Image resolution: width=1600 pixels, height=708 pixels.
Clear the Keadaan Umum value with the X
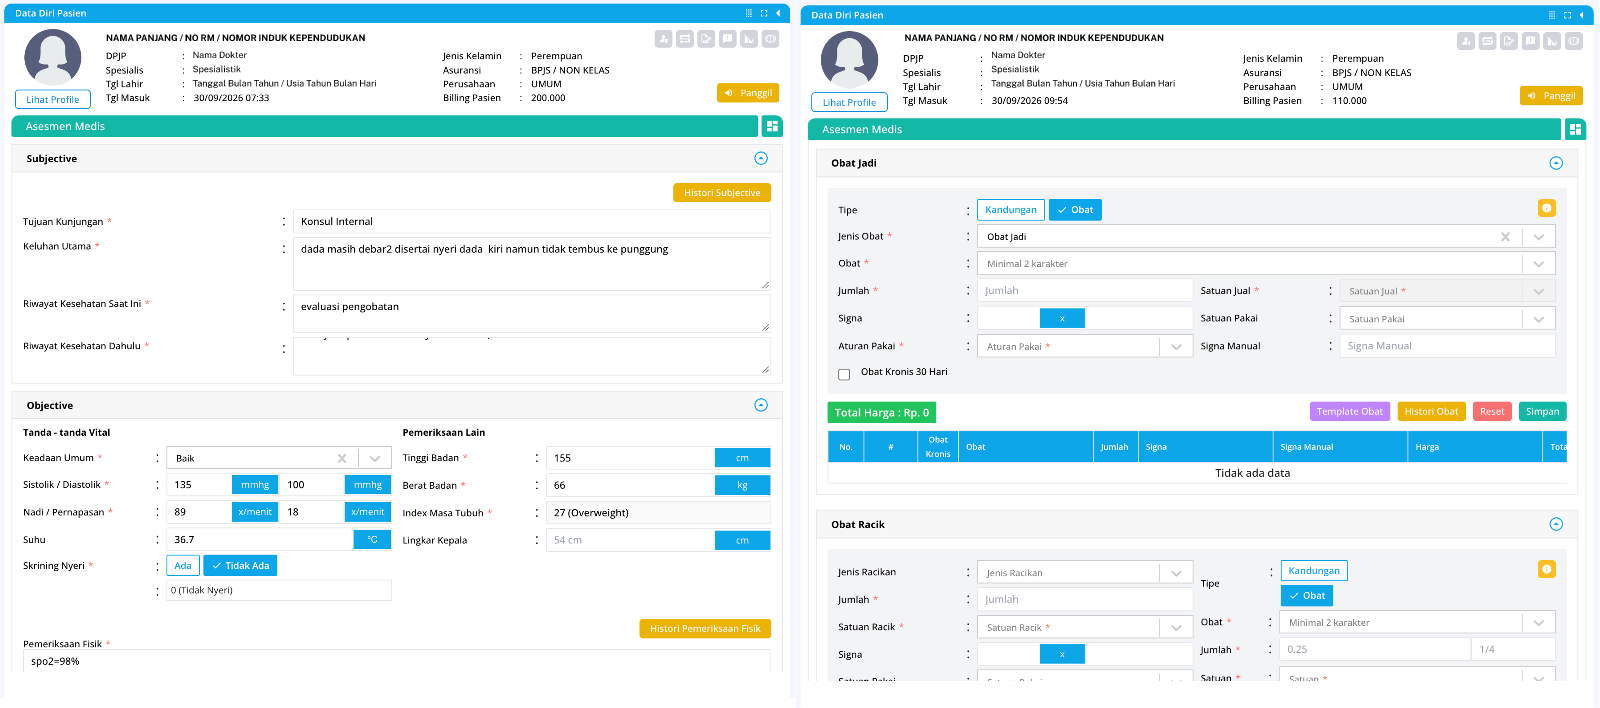coord(342,458)
